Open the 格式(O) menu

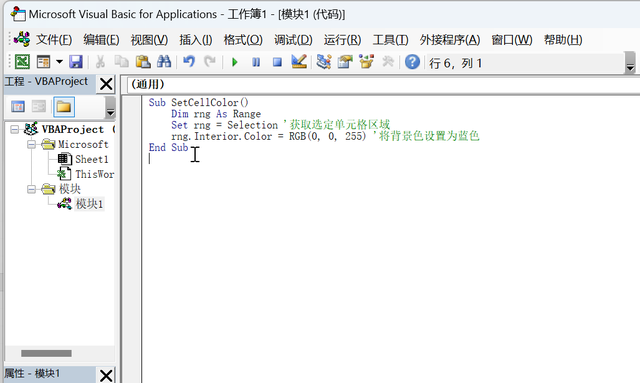[x=243, y=40]
